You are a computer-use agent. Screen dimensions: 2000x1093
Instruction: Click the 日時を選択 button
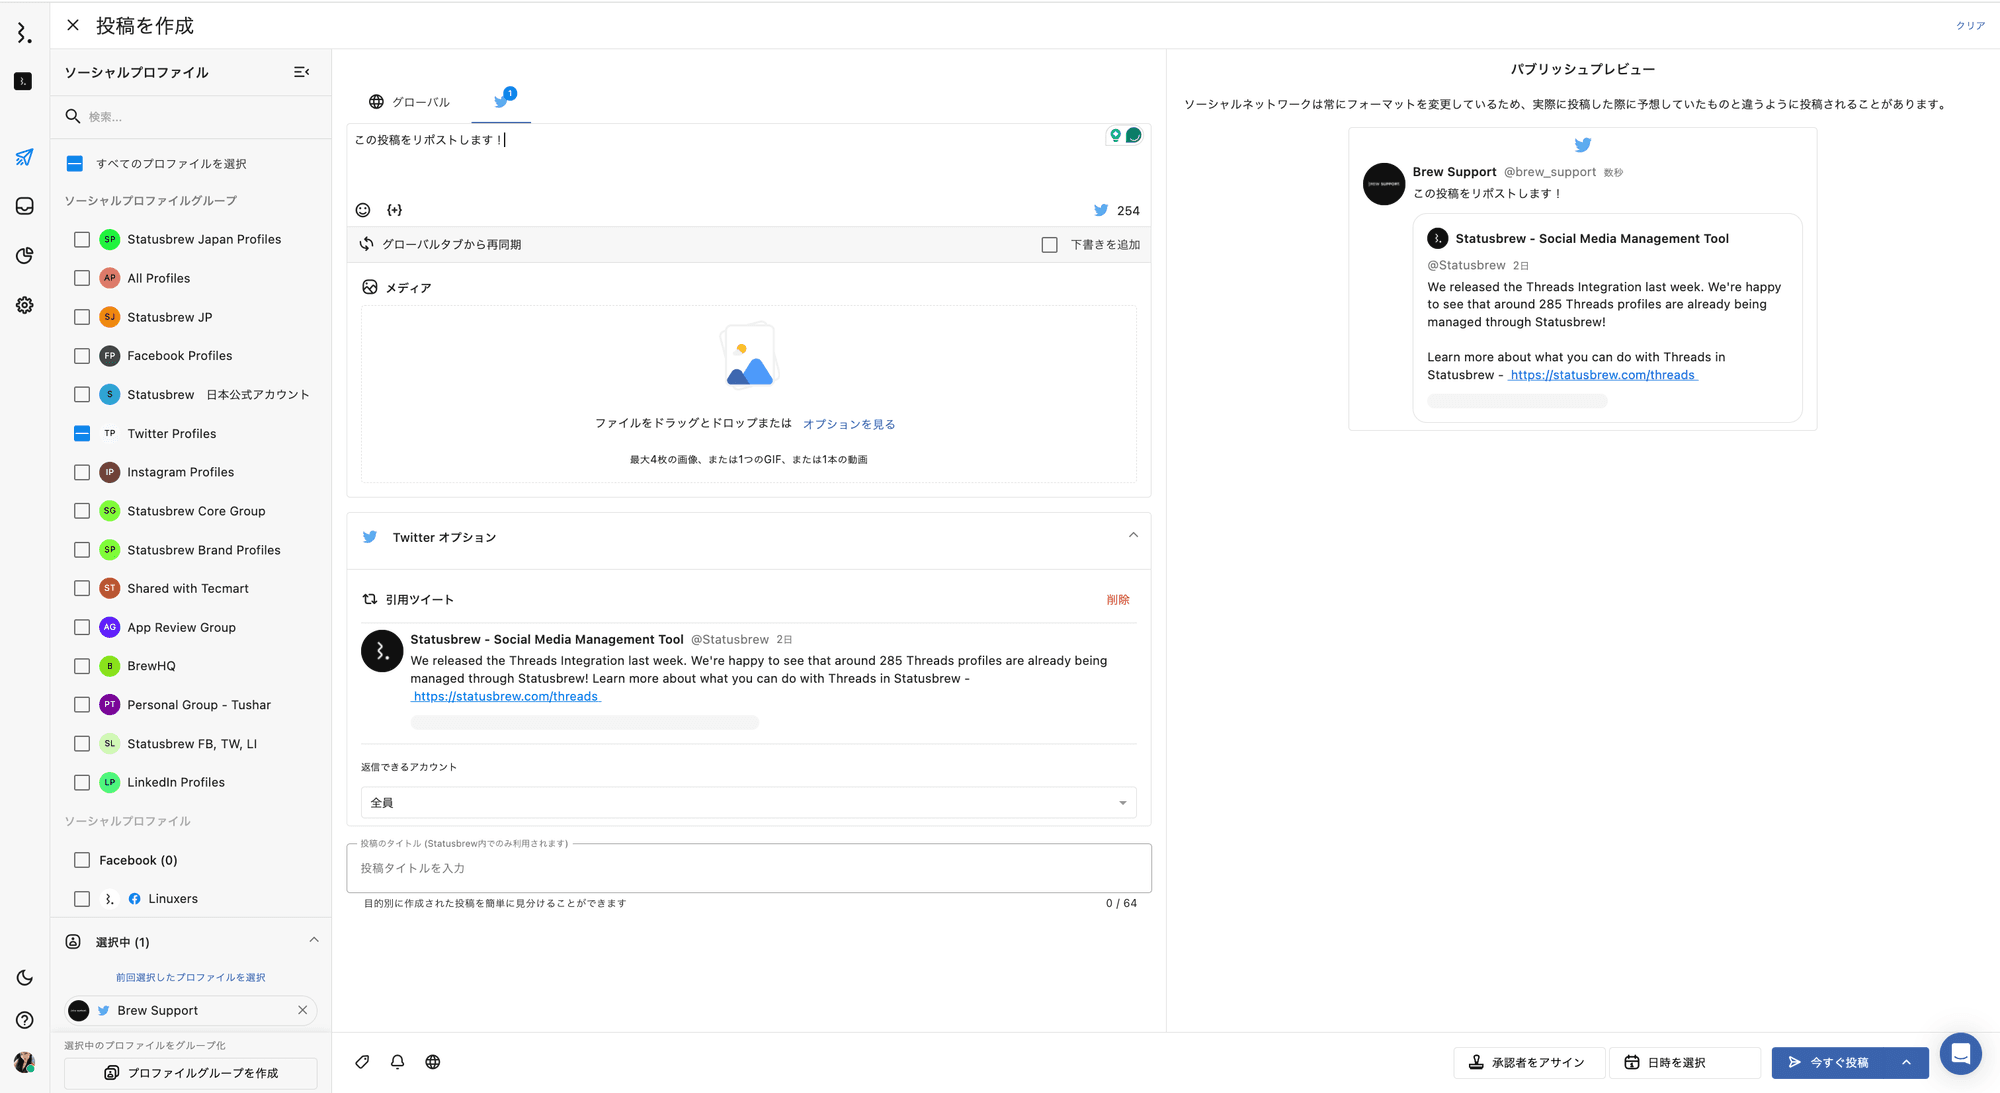click(x=1684, y=1062)
